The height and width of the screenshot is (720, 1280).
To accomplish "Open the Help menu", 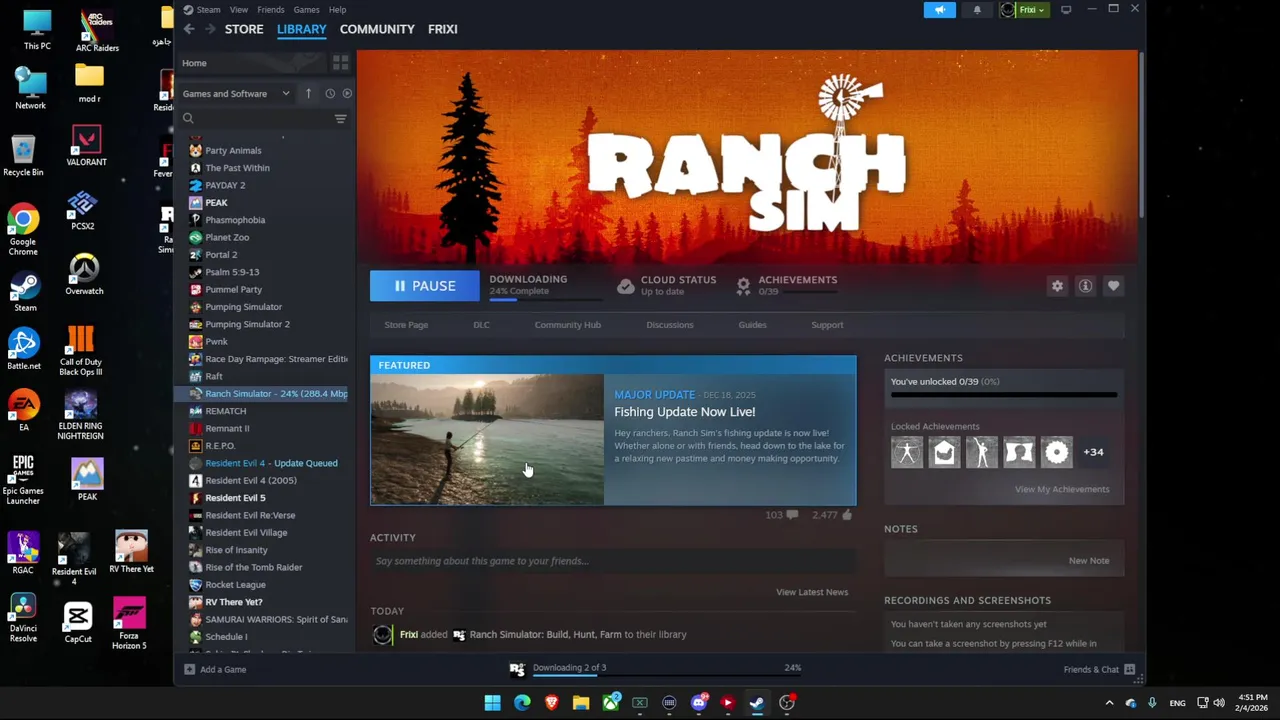I will coord(338,10).
